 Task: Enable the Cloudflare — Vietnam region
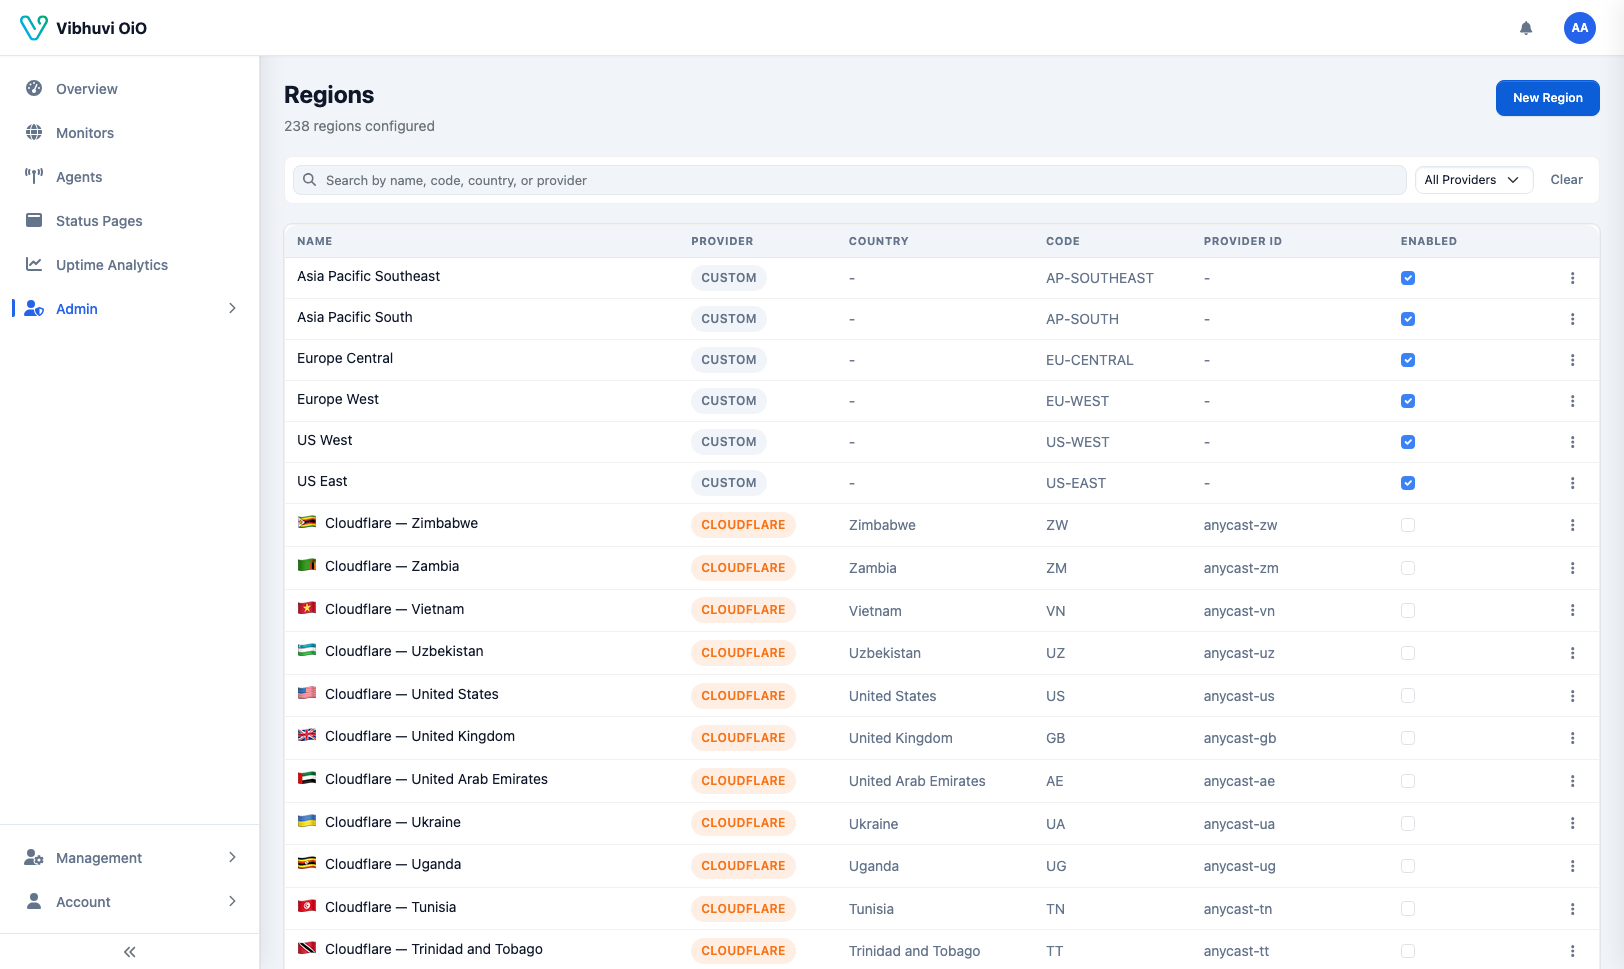click(1408, 610)
